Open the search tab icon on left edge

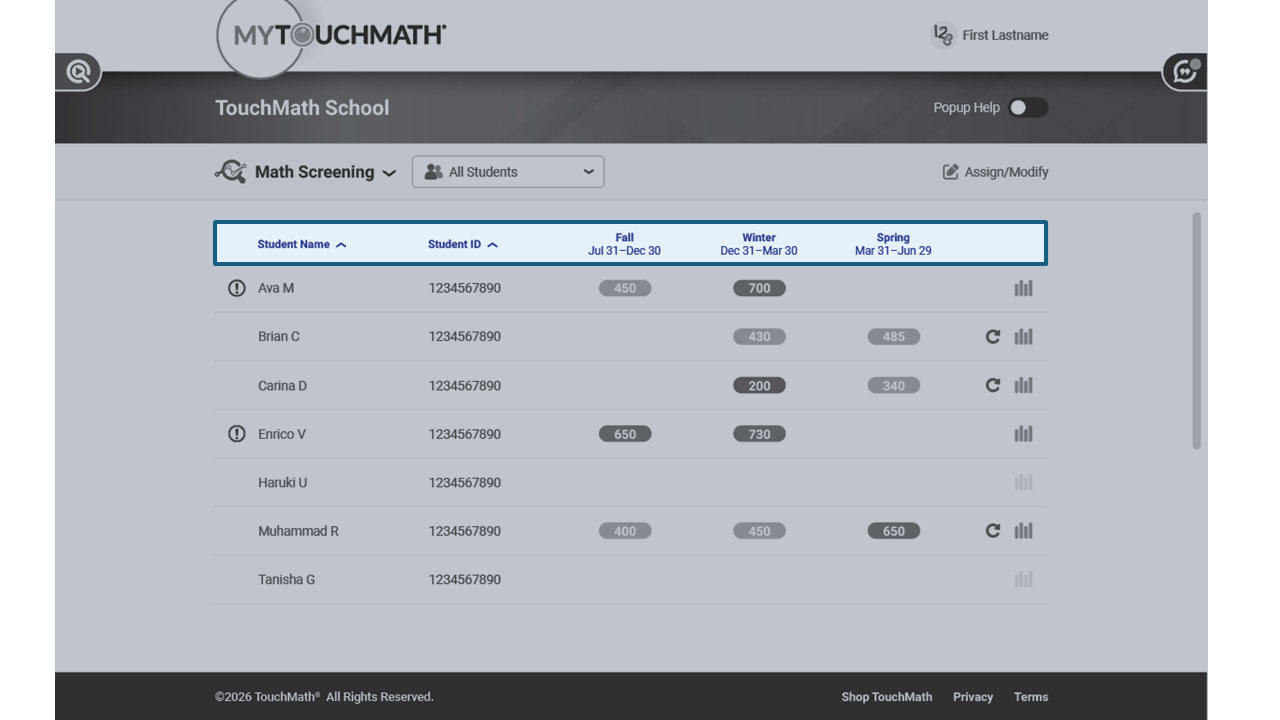coord(78,72)
